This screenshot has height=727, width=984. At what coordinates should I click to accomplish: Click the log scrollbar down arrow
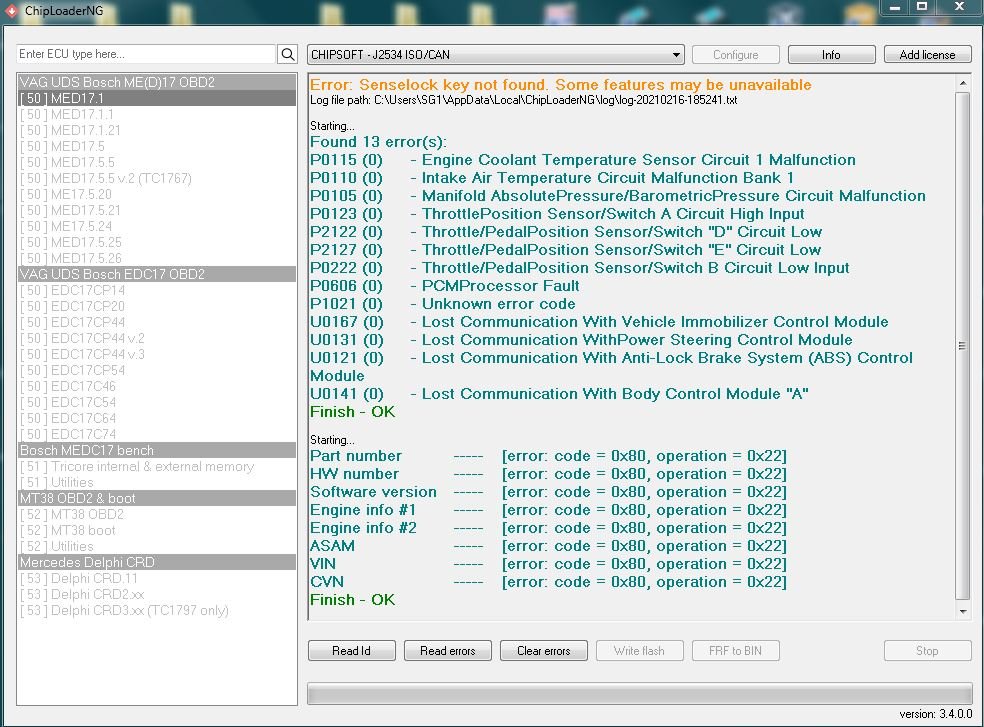(964, 611)
